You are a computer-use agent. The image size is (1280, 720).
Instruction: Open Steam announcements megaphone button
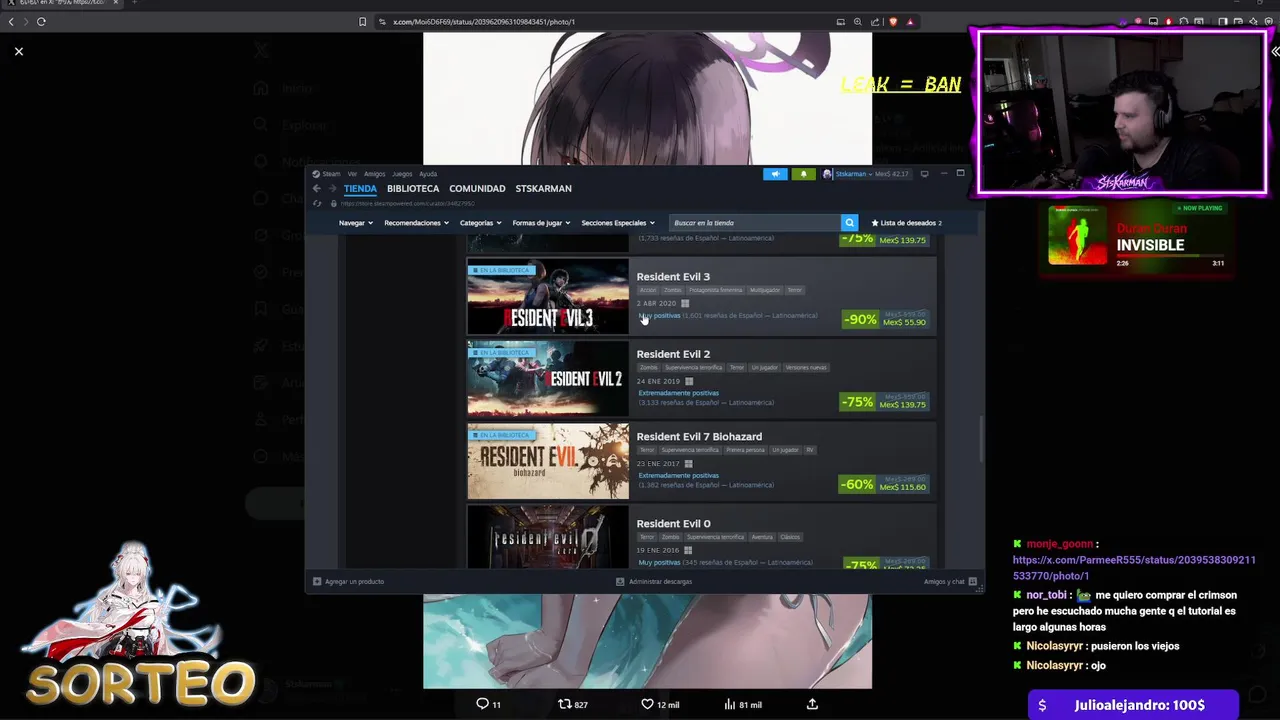[x=775, y=174]
